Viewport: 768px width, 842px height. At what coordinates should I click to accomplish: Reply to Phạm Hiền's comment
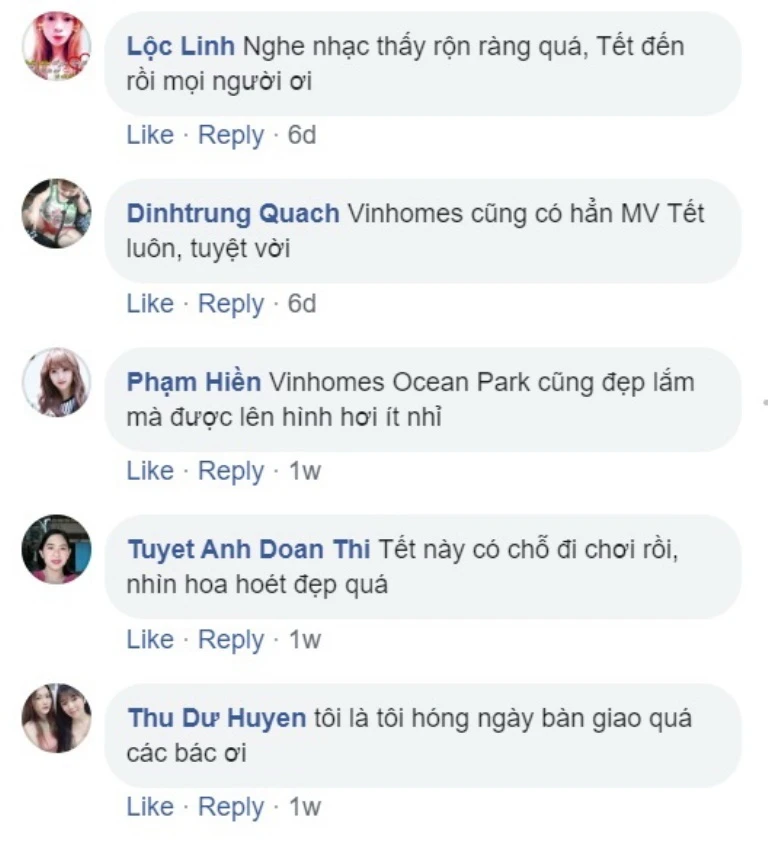pos(231,471)
